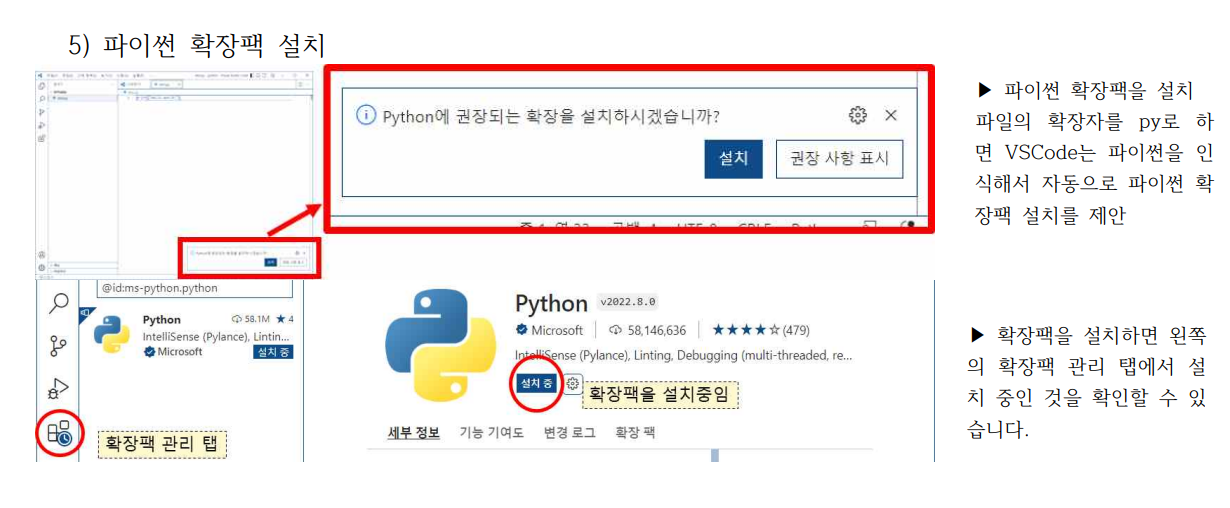Switch to the 세부 정보 tab
The width and height of the screenshot is (1230, 508).
point(413,433)
